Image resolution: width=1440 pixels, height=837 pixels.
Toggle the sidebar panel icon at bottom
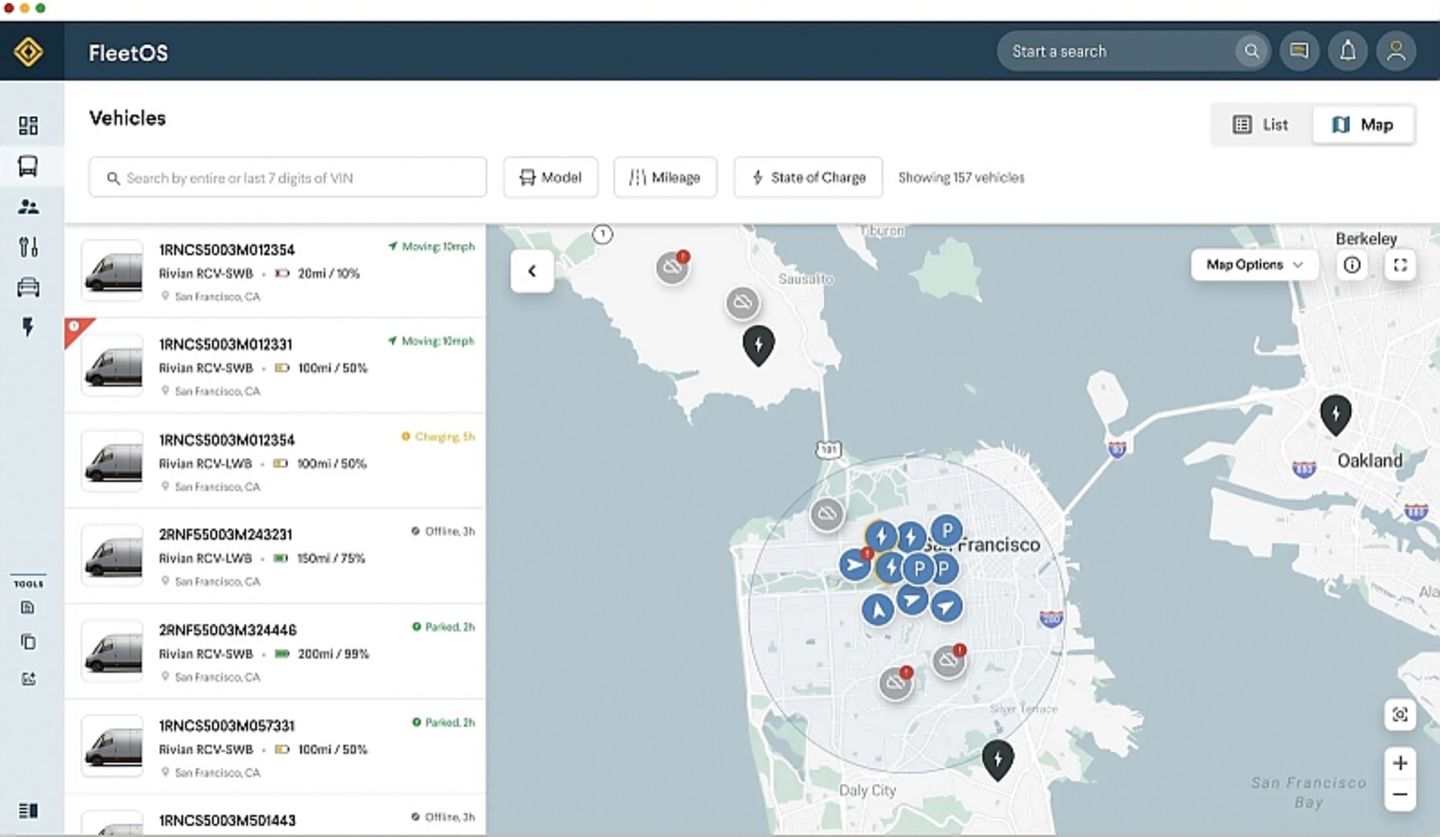pyautogui.click(x=28, y=811)
